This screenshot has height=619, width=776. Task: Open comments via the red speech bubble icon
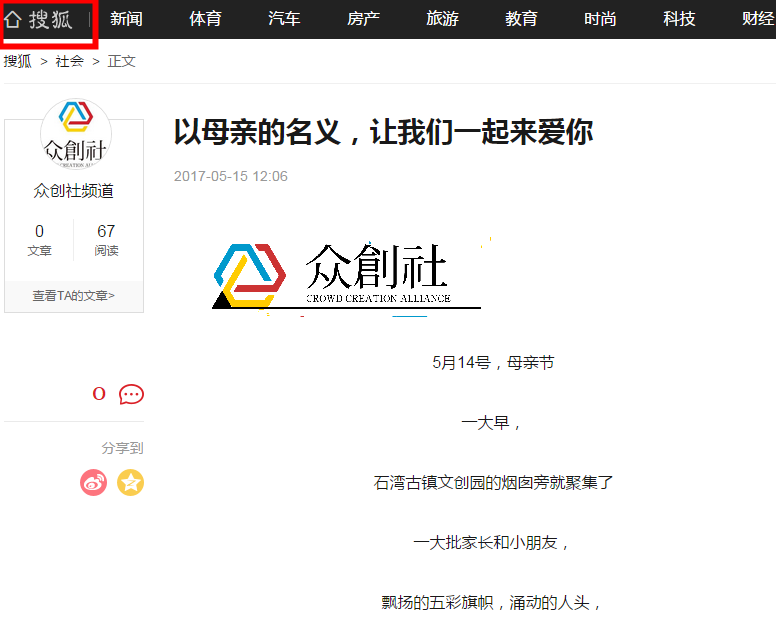[131, 394]
